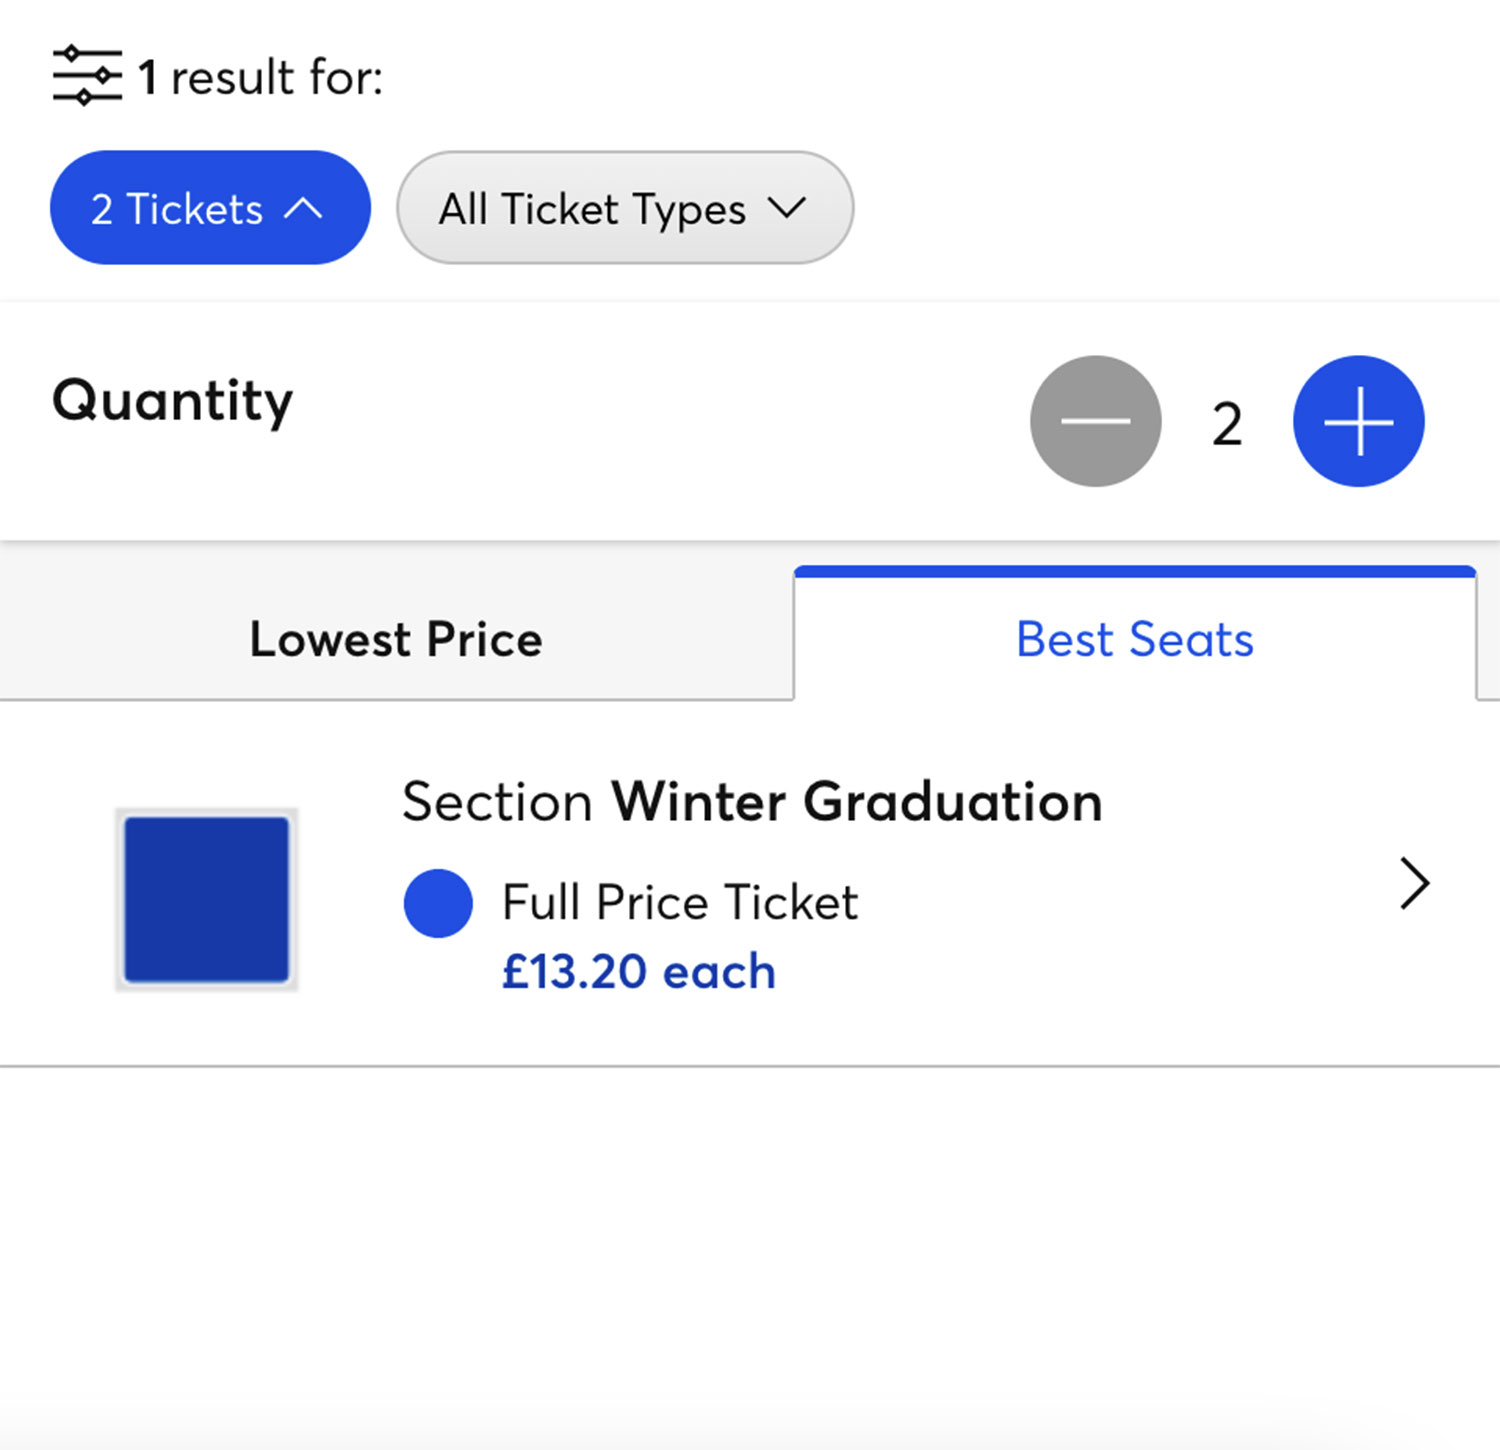Collapse the 2 Tickets pill chevron
1500x1450 pixels.
click(x=304, y=208)
